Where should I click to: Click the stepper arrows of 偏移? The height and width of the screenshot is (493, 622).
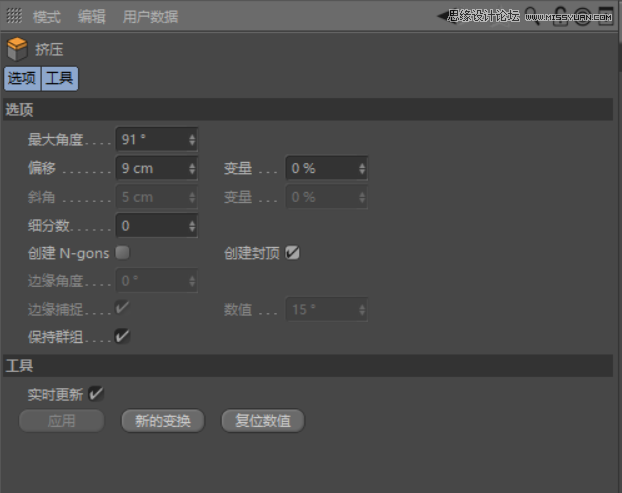click(192, 169)
